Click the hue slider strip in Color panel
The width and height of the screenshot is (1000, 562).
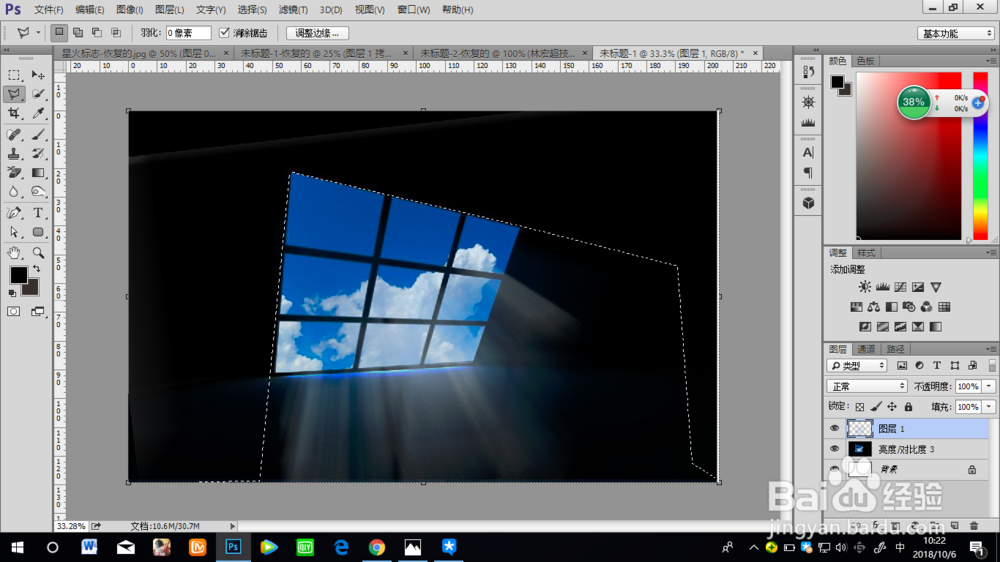point(980,156)
